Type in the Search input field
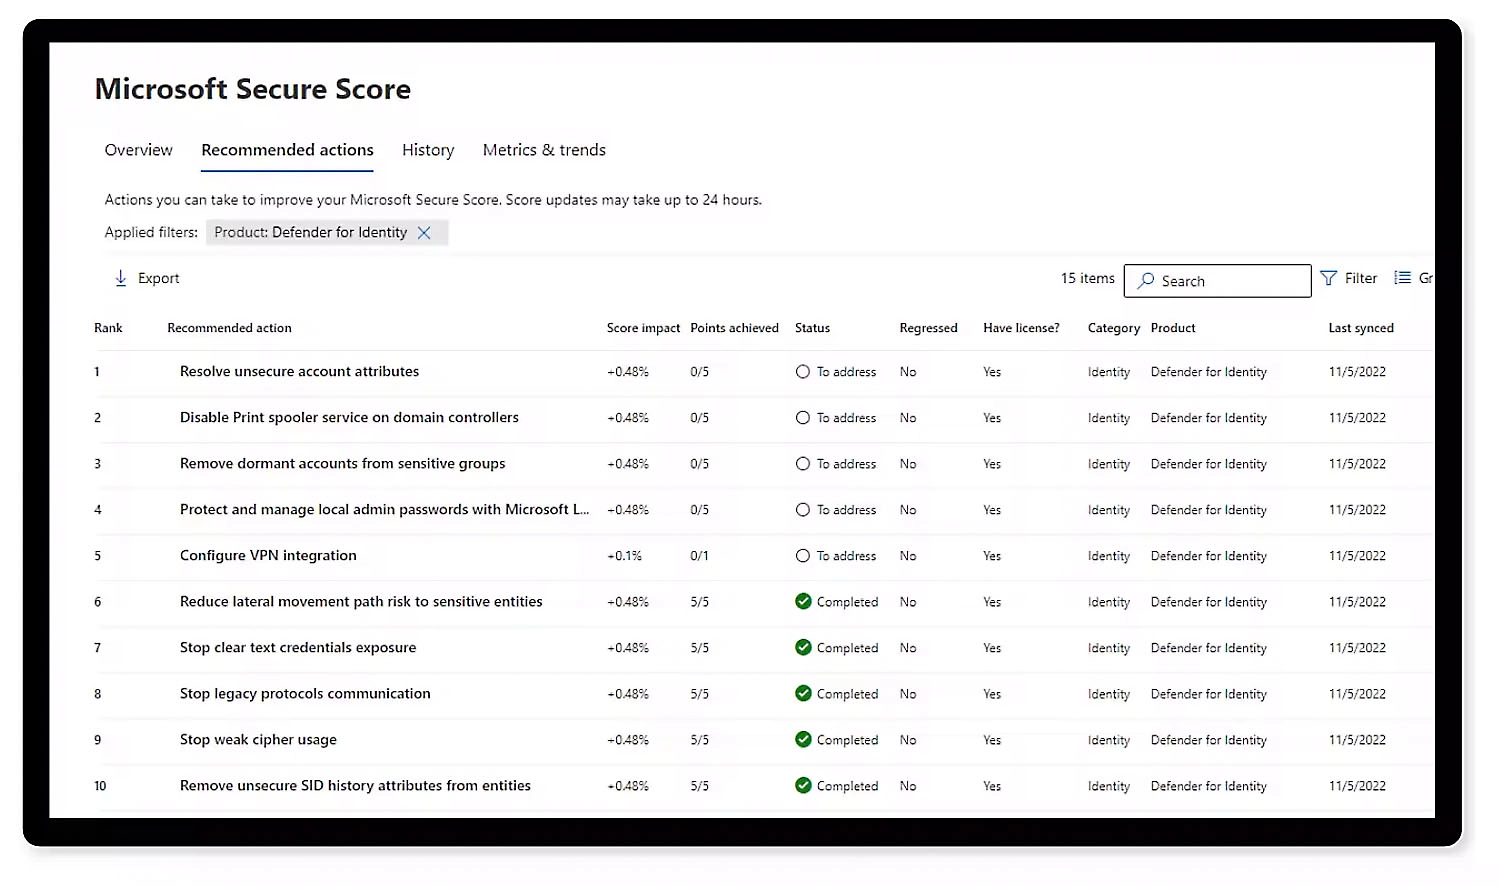 click(1230, 281)
